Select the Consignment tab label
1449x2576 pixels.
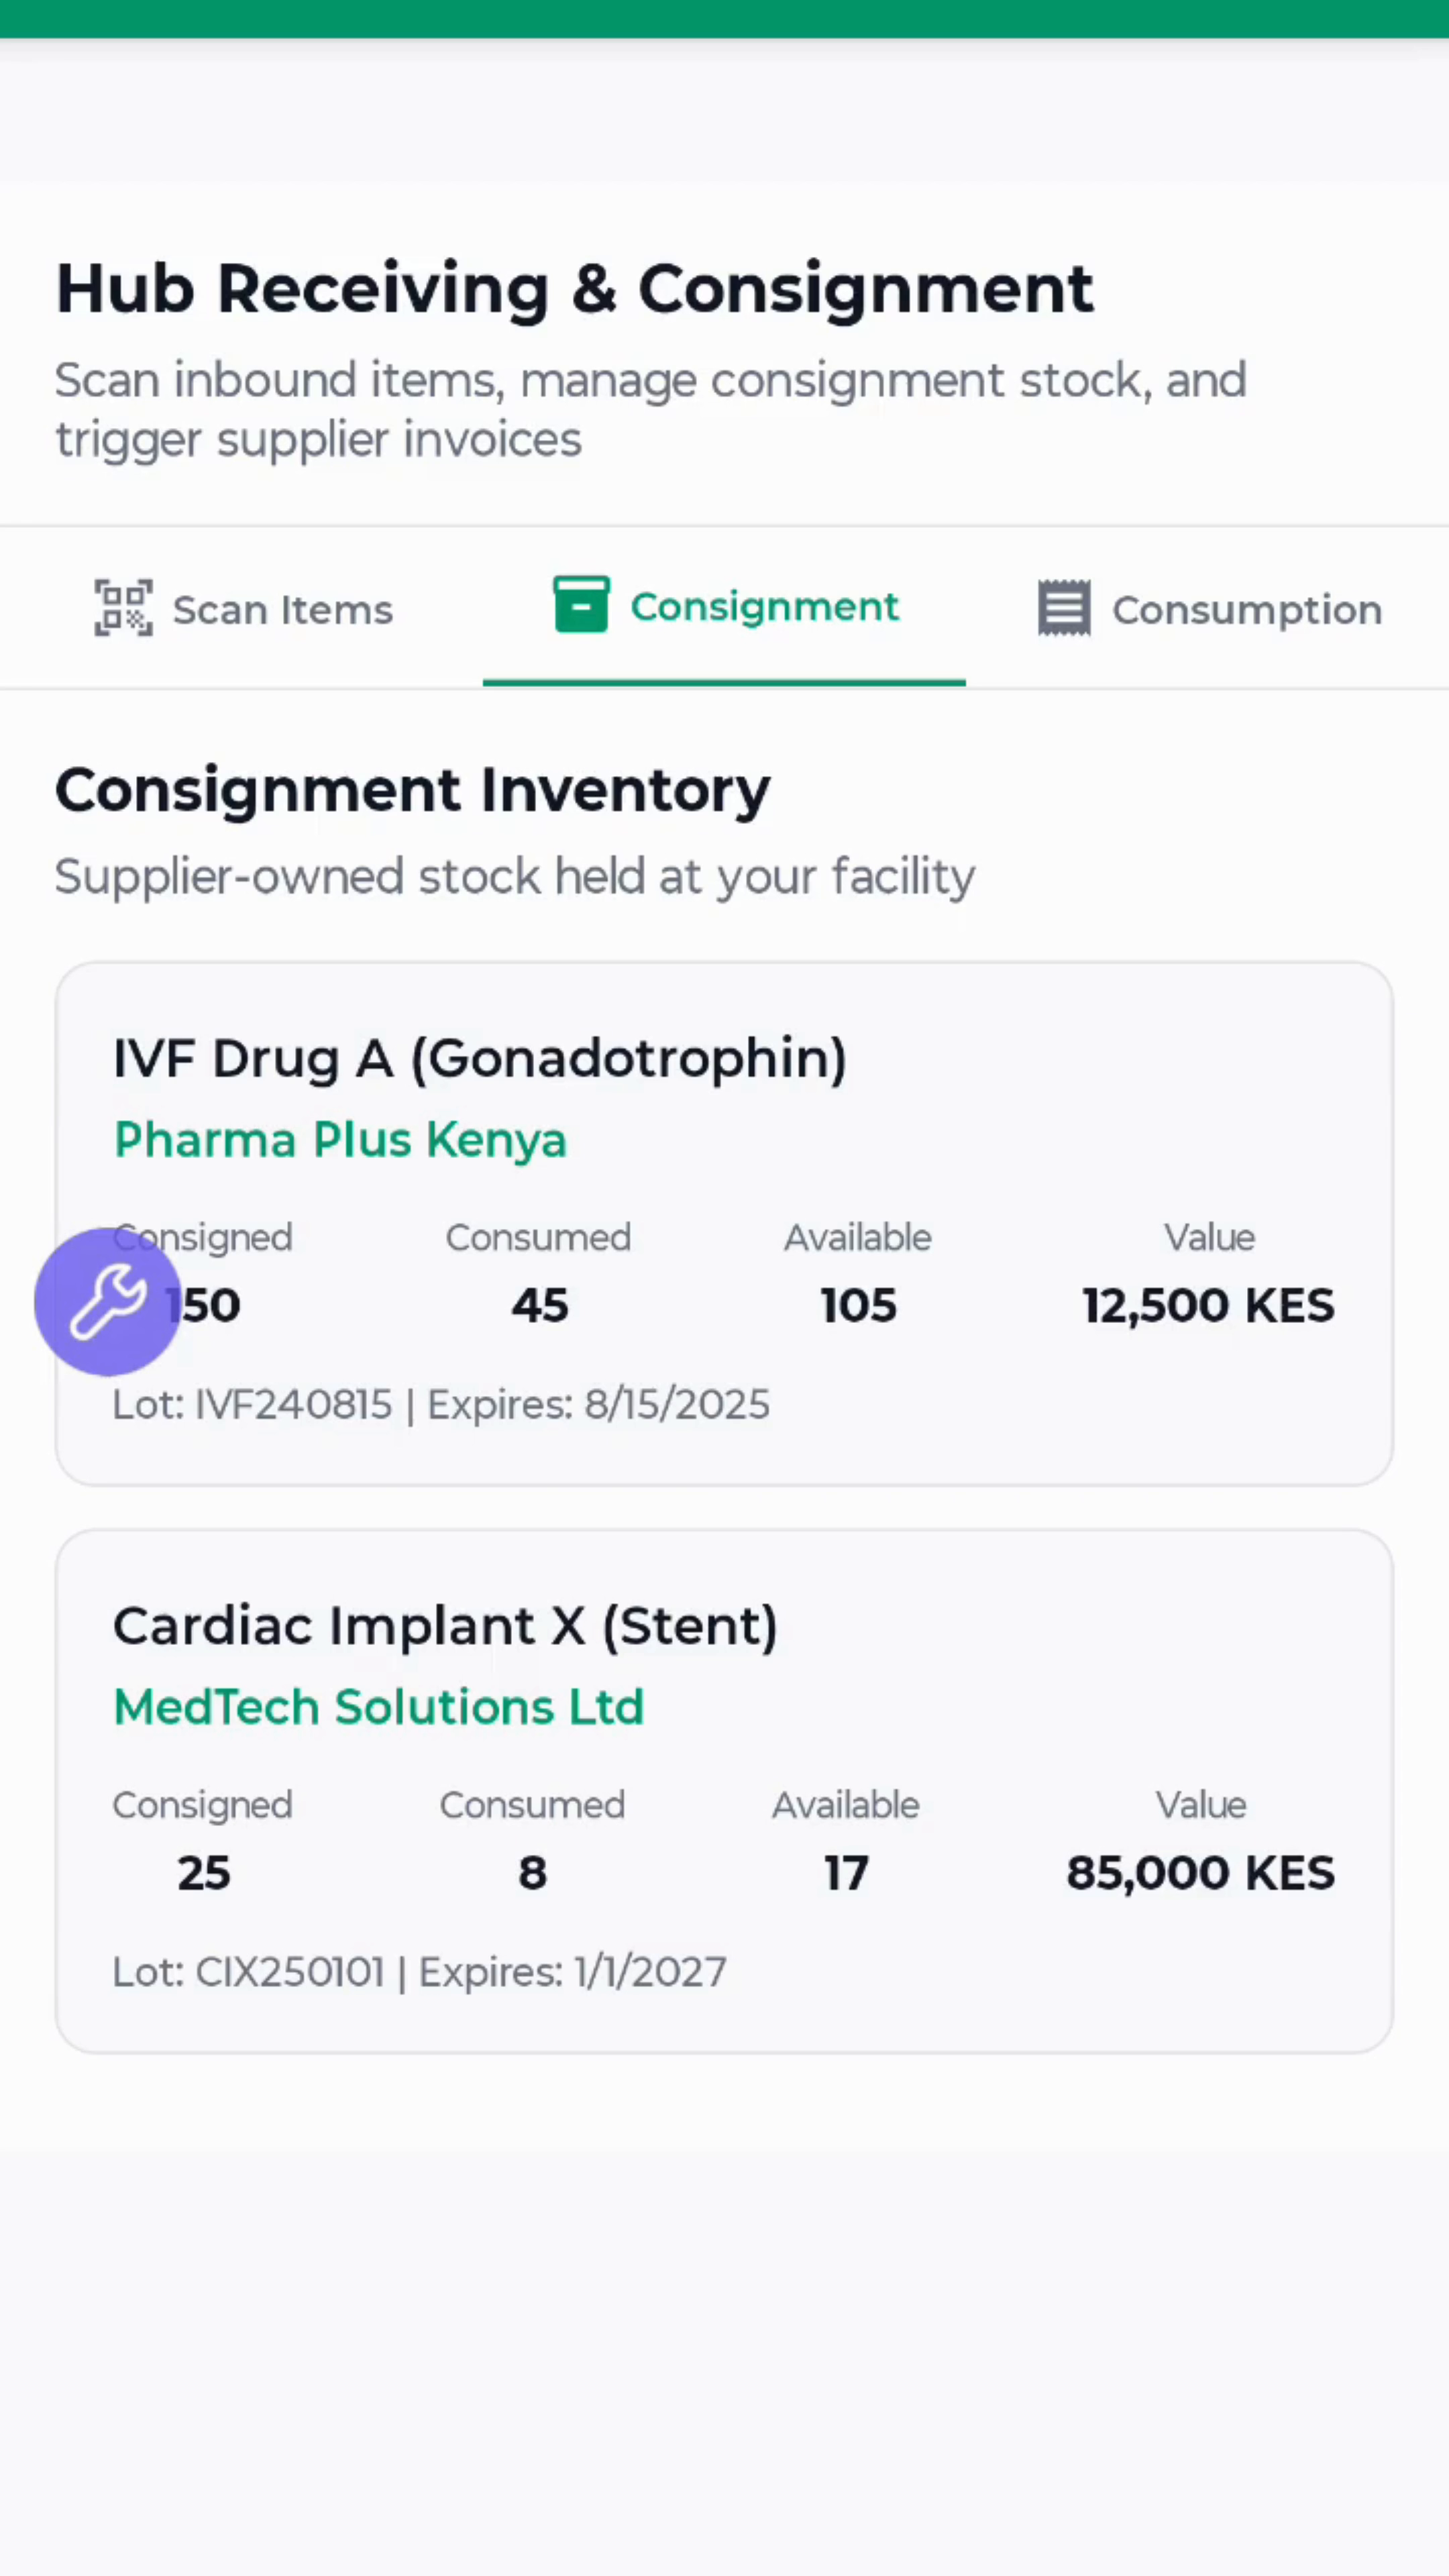click(765, 607)
